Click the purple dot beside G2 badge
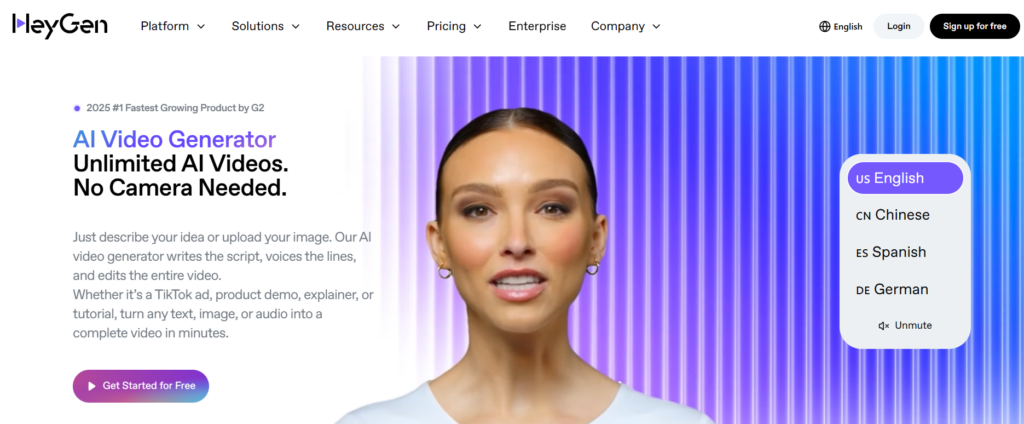 point(77,108)
